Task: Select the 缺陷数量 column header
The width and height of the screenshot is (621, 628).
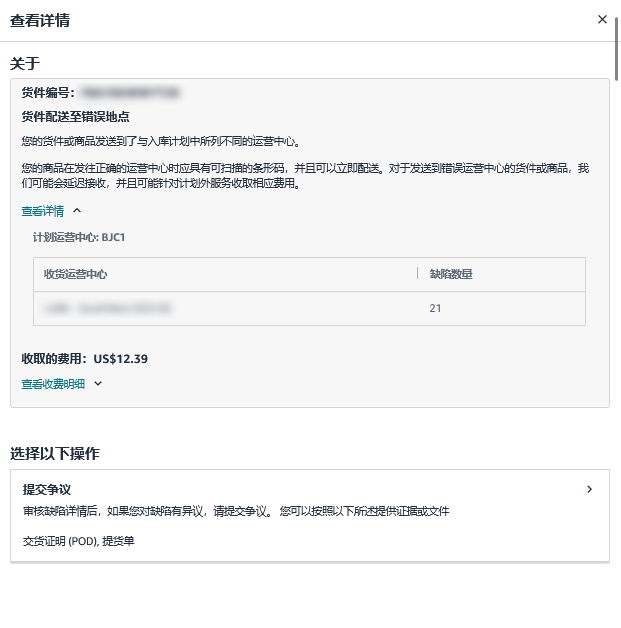Action: pyautogui.click(x=451, y=274)
